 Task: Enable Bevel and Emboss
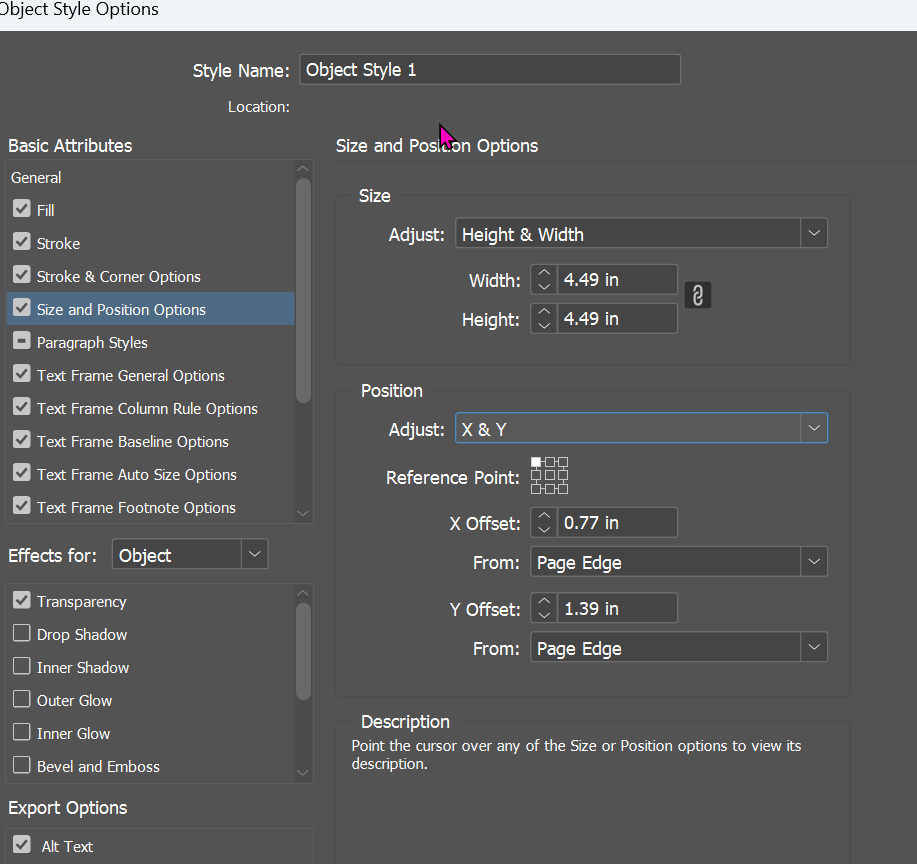tap(22, 766)
